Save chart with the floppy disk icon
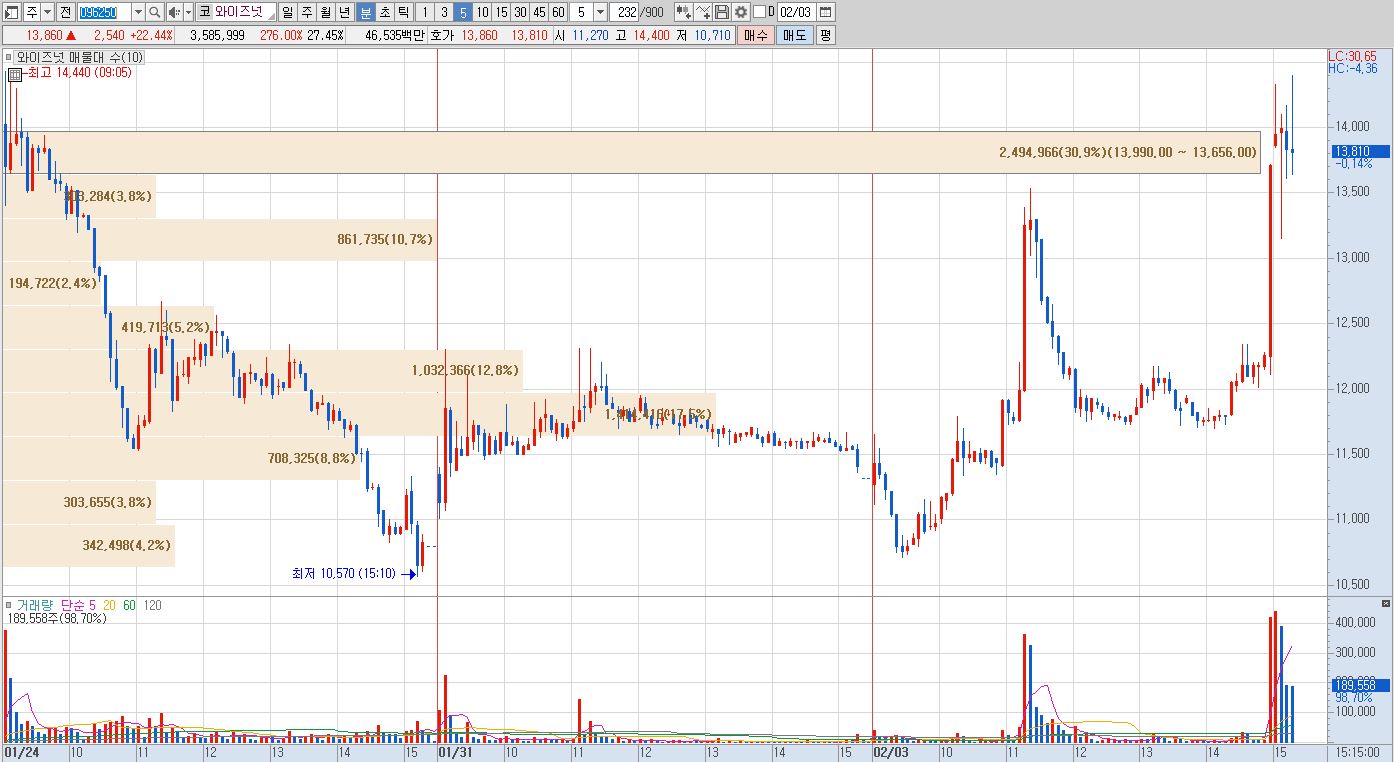 pyautogui.click(x=722, y=12)
